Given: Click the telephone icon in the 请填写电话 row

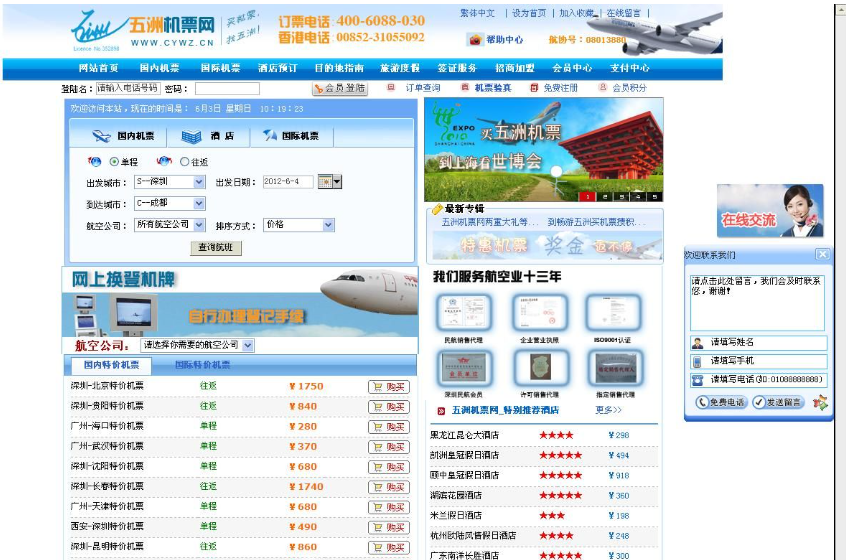Looking at the screenshot, I should point(698,380).
